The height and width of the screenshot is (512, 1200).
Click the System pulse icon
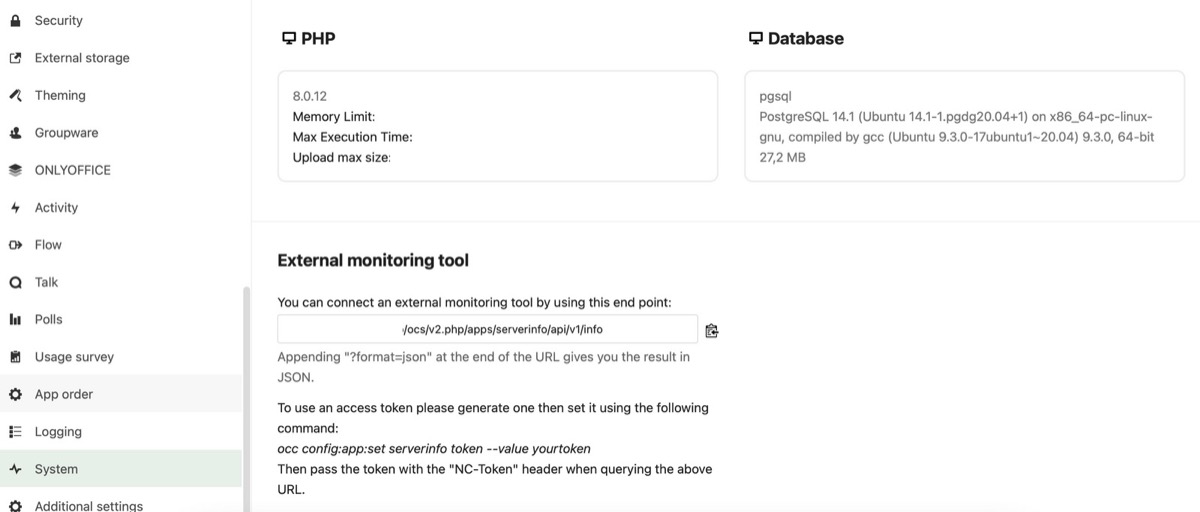(15, 469)
